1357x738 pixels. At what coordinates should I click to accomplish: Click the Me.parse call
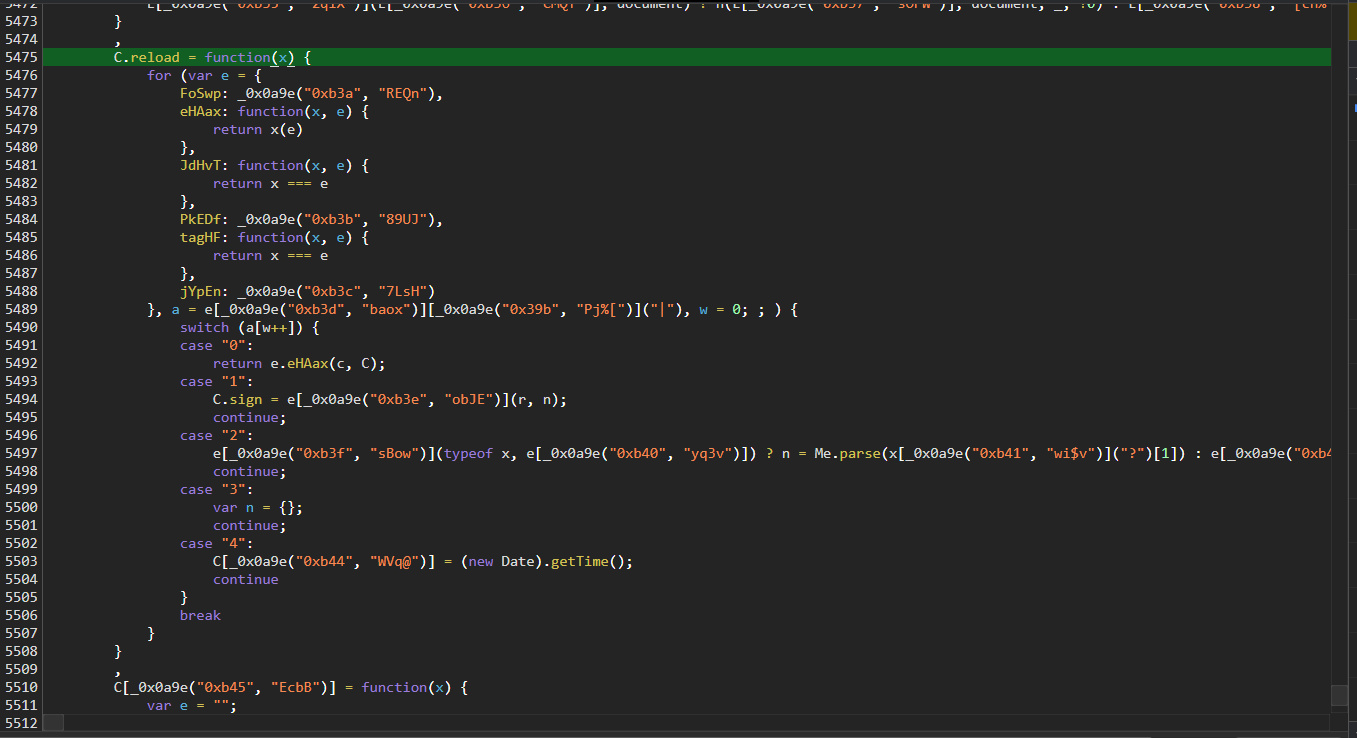[845, 453]
